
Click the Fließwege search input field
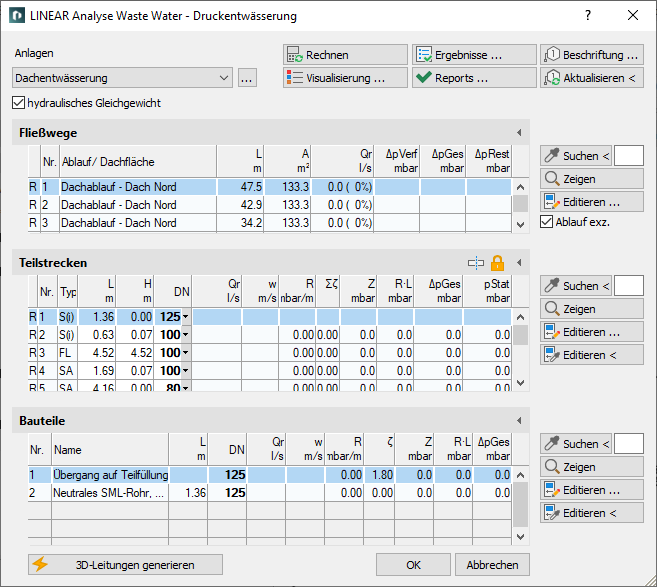click(x=629, y=156)
